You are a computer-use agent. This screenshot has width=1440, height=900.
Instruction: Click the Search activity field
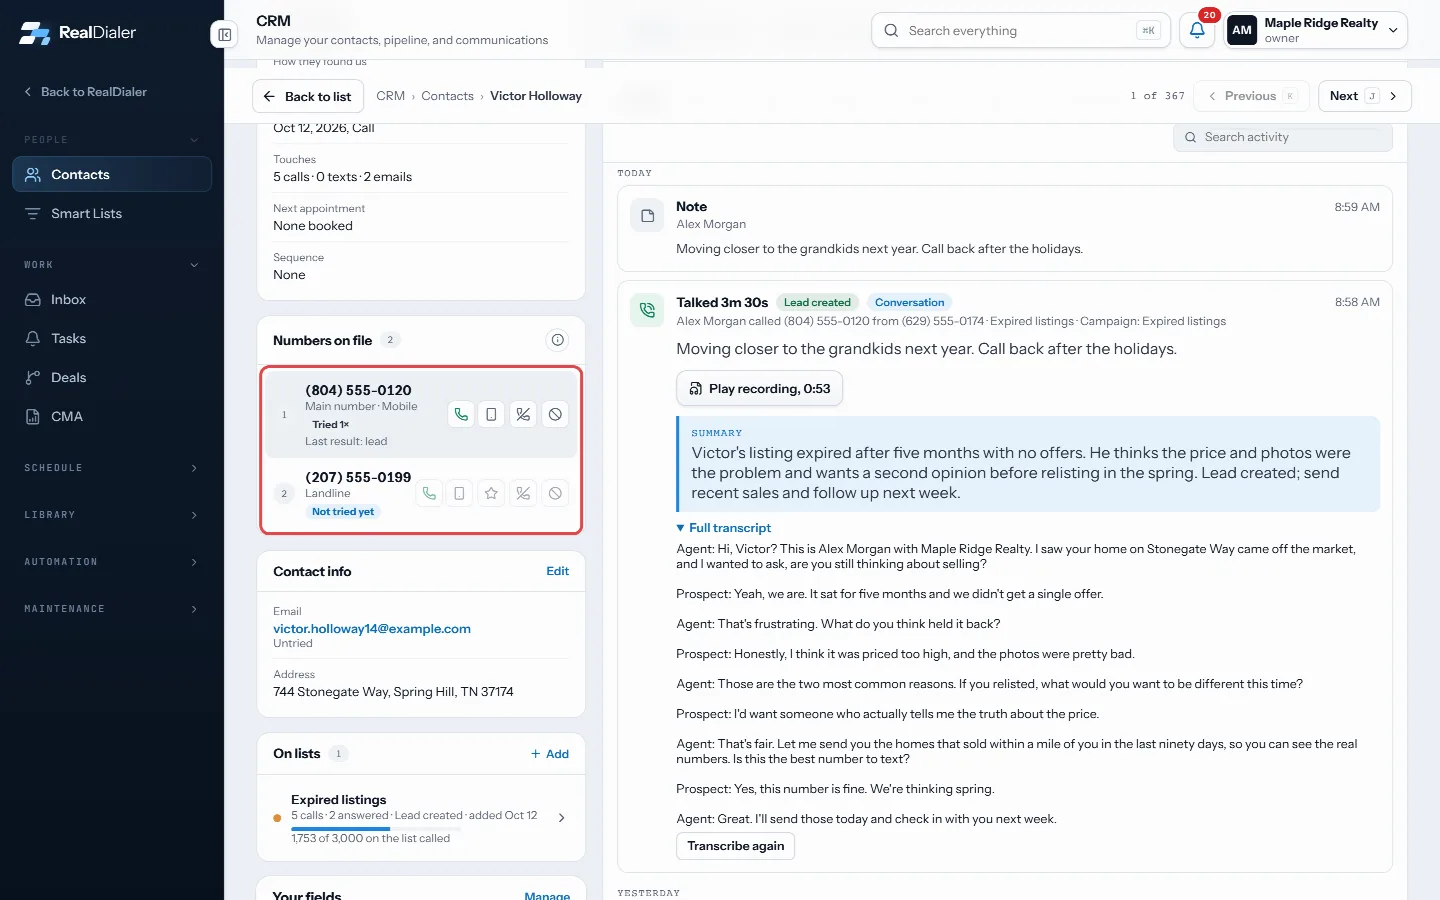click(1283, 137)
